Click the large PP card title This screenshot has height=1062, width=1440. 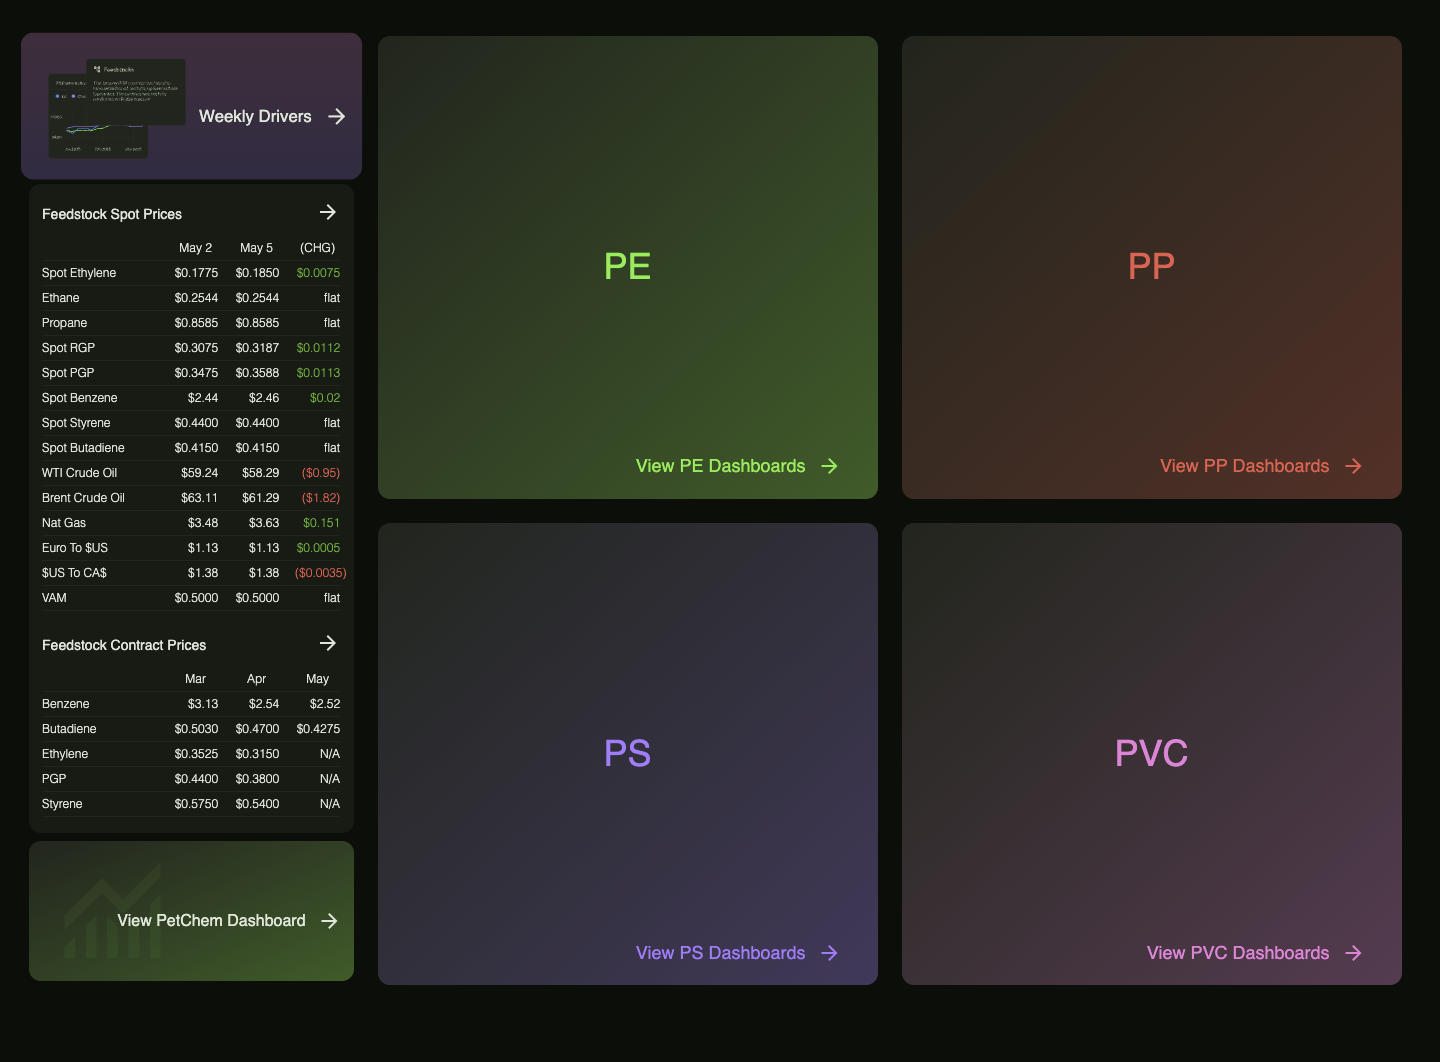(1151, 266)
